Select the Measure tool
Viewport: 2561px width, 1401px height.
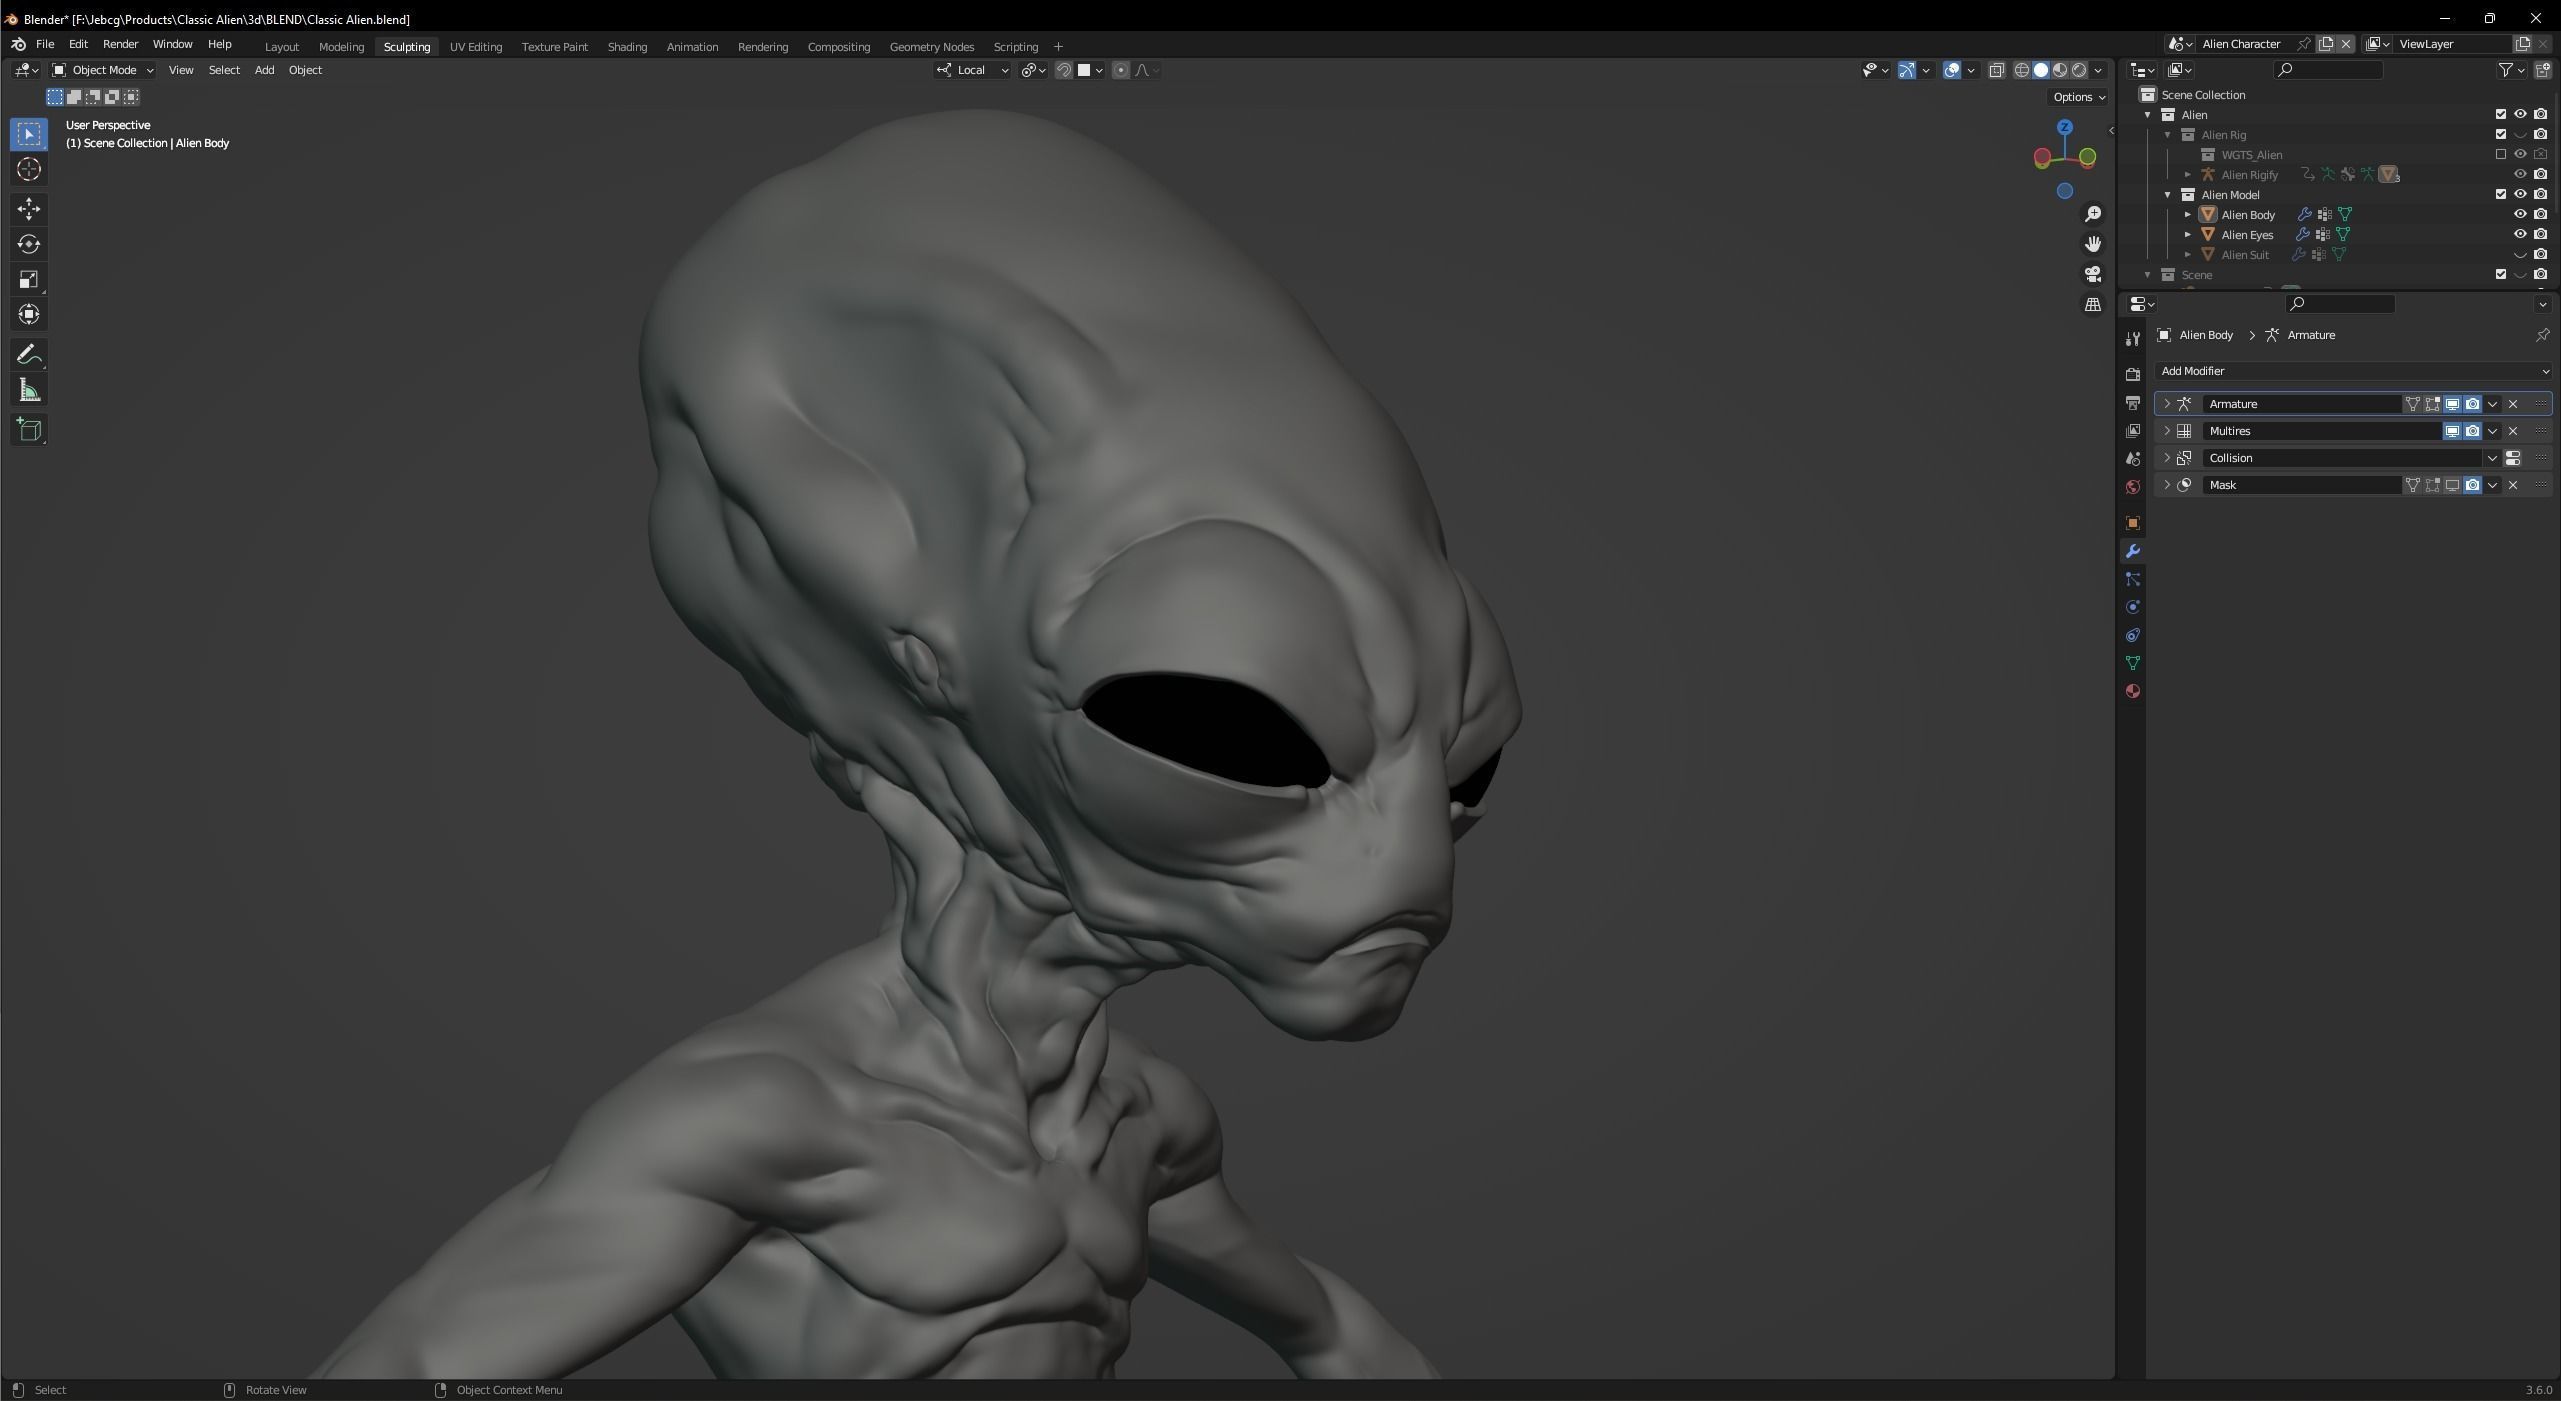point(29,390)
